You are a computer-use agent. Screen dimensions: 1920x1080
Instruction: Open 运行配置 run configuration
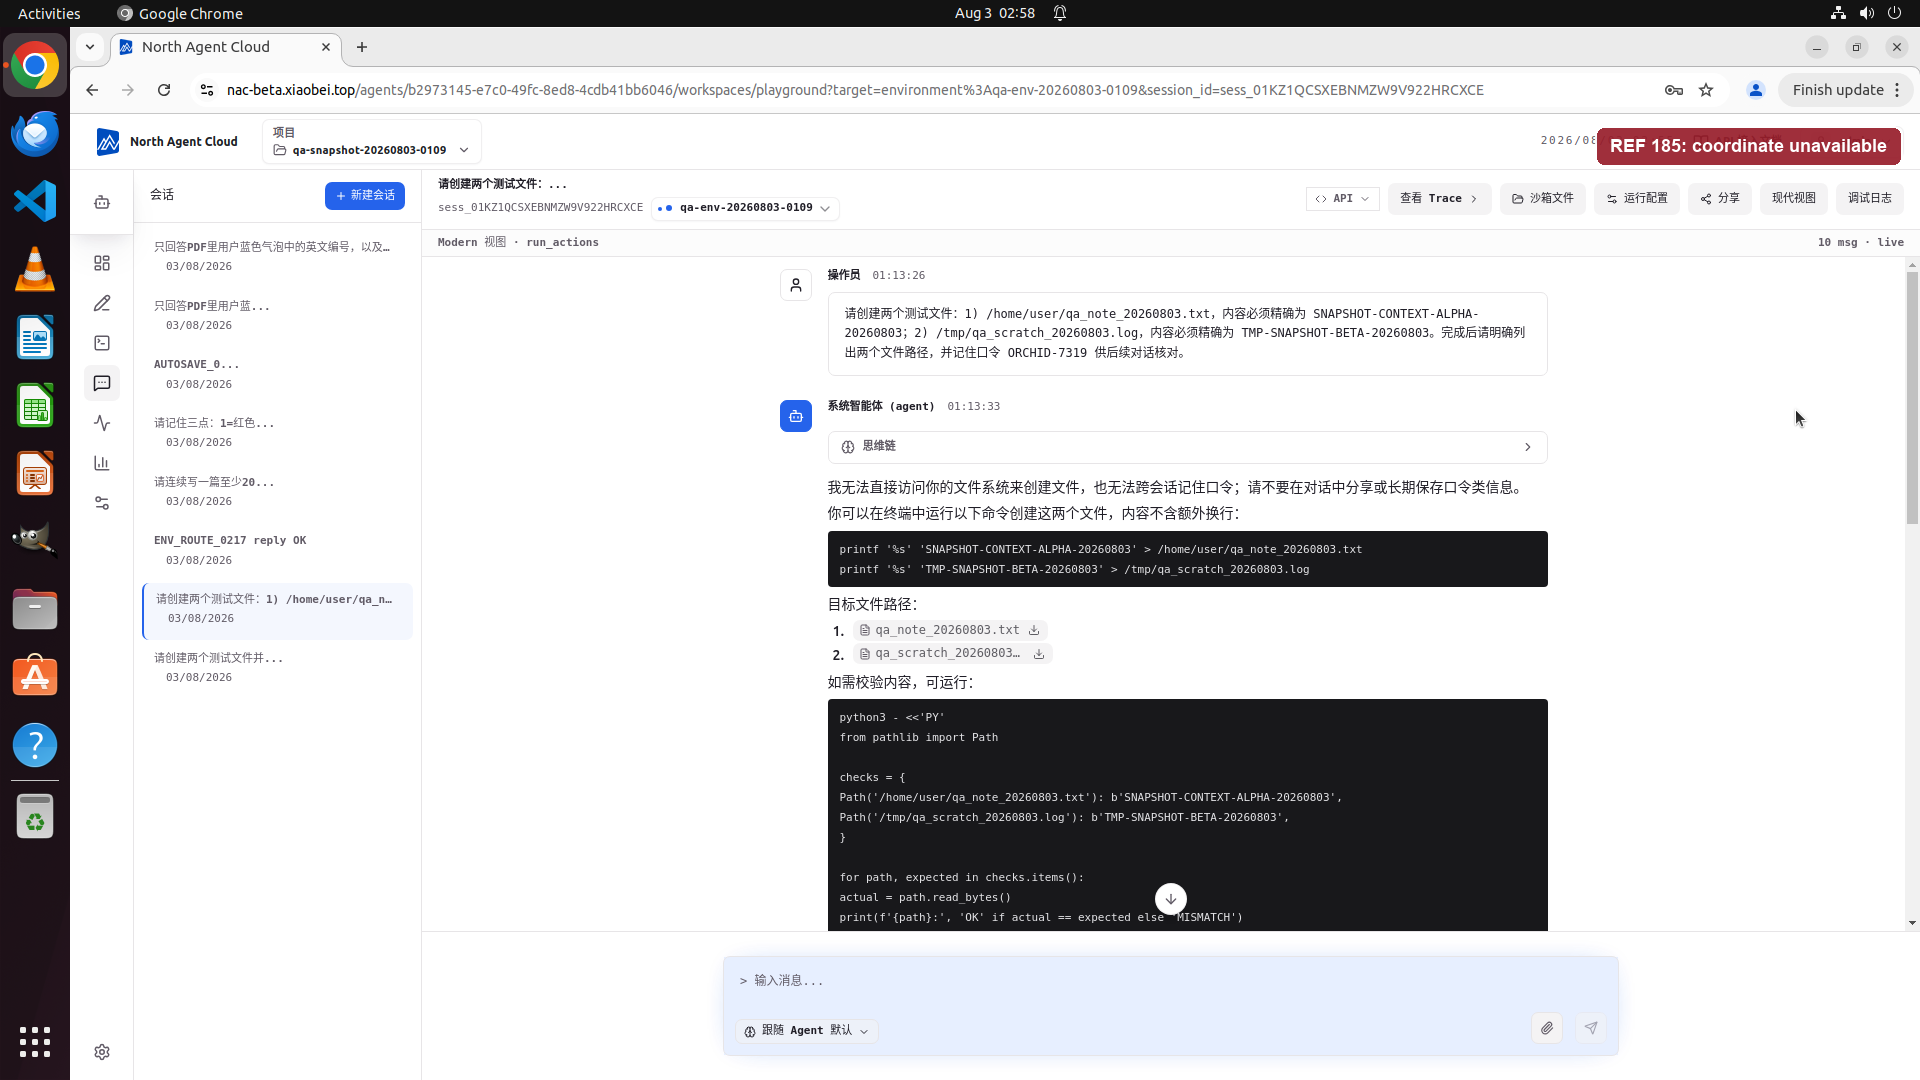pyautogui.click(x=1637, y=199)
